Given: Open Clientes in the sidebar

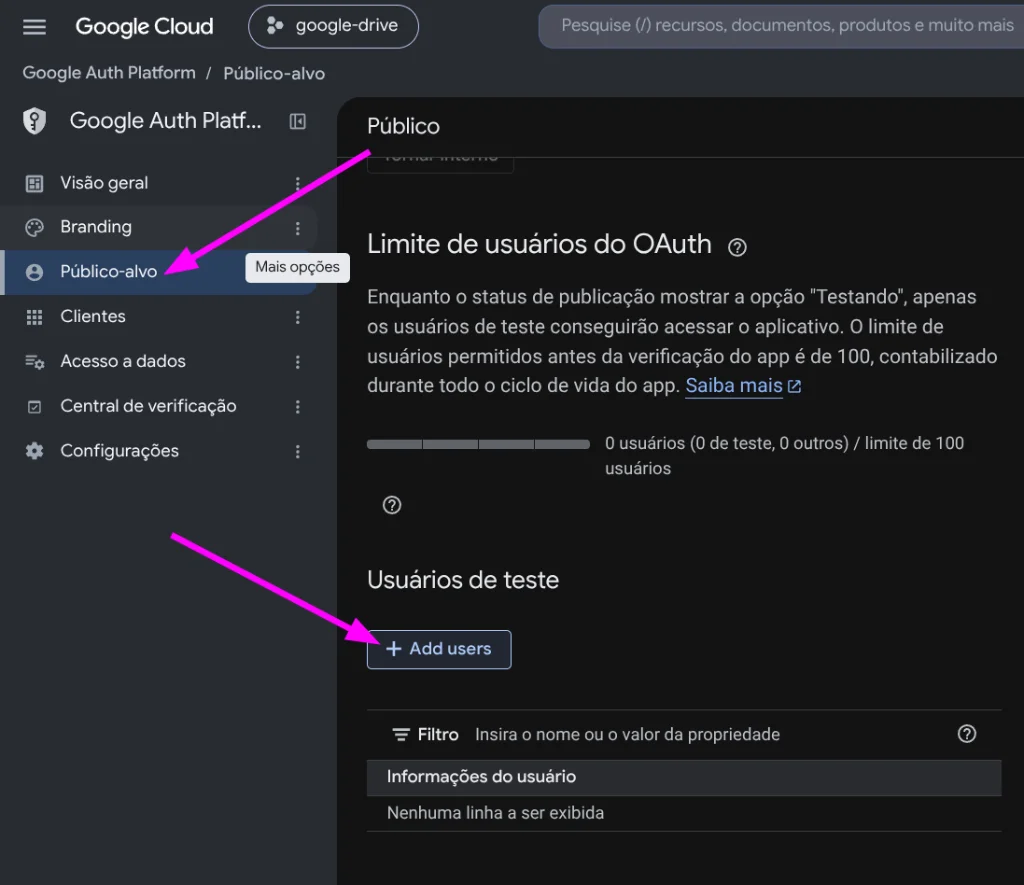Looking at the screenshot, I should tap(93, 316).
